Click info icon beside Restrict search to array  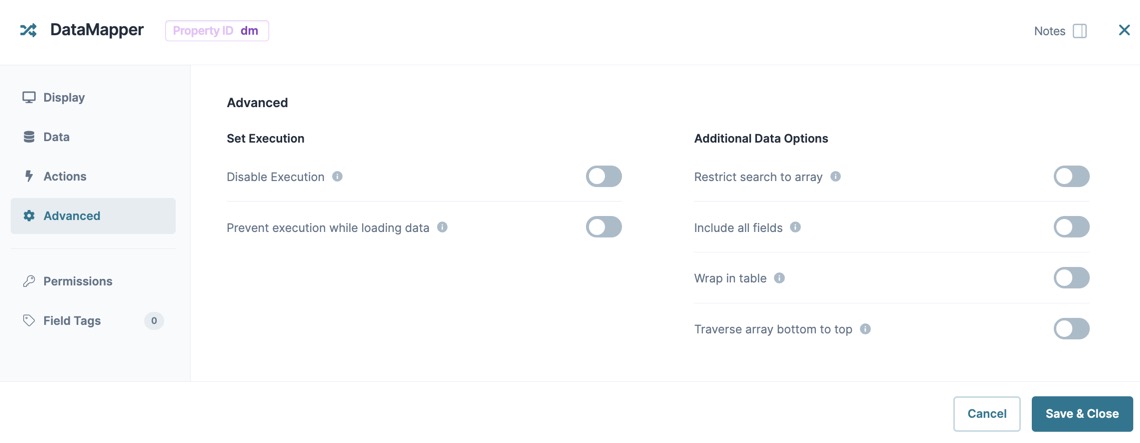(x=835, y=176)
